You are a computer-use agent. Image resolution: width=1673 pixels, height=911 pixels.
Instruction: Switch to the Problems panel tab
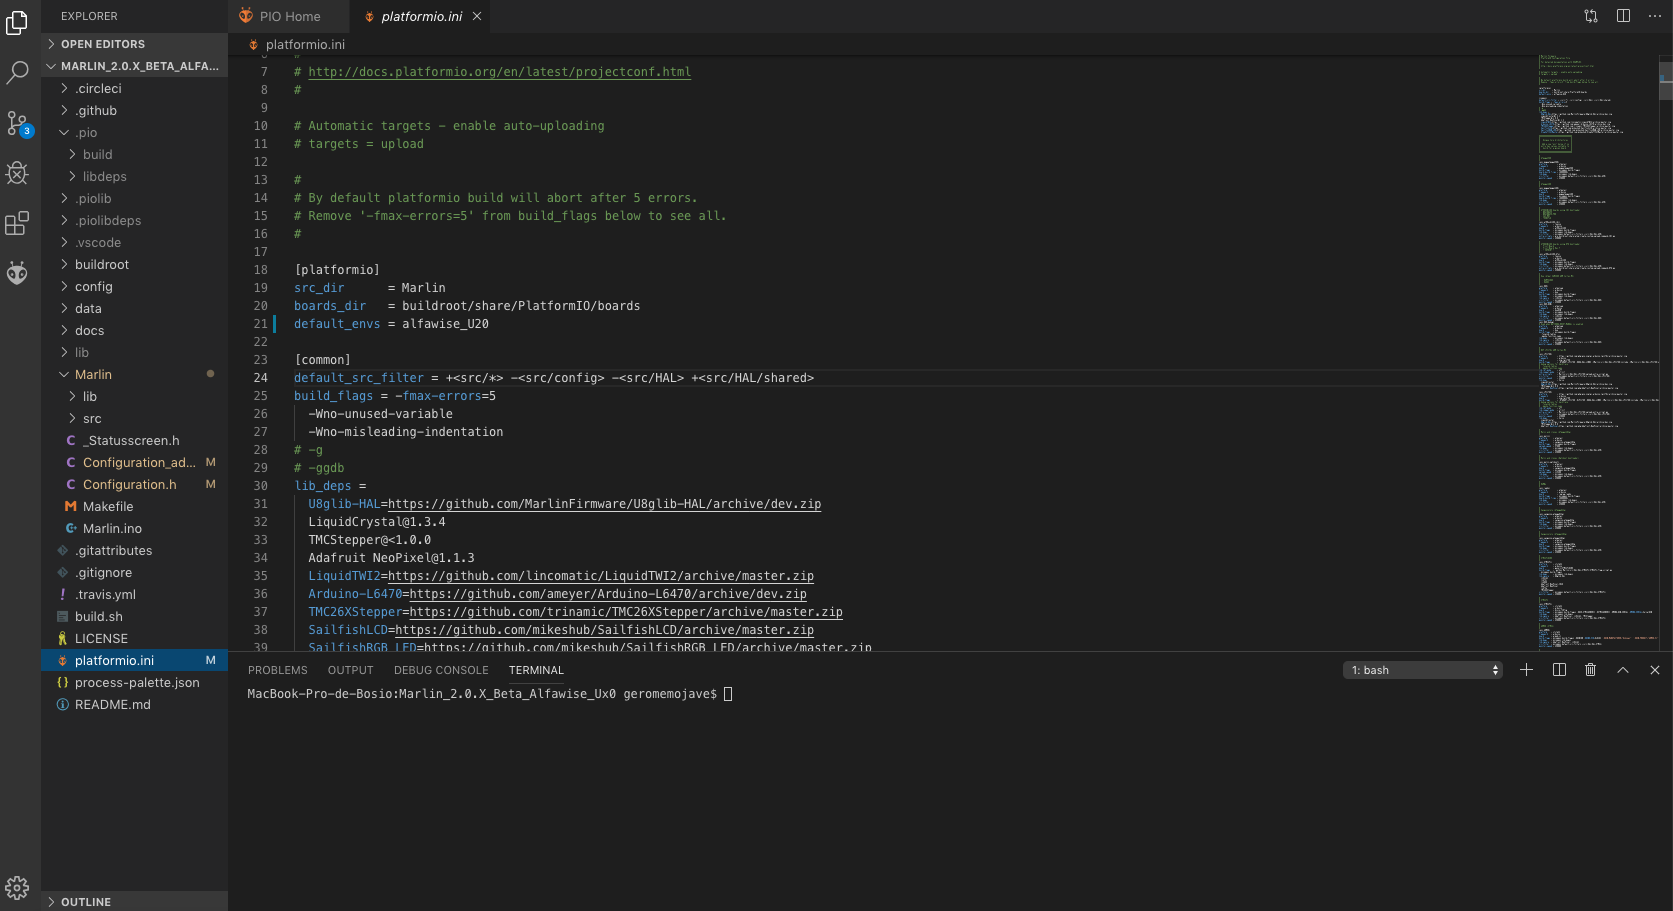pyautogui.click(x=278, y=670)
